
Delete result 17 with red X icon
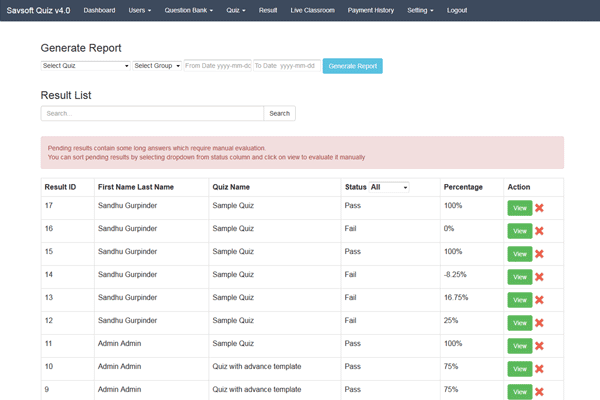[x=539, y=208]
